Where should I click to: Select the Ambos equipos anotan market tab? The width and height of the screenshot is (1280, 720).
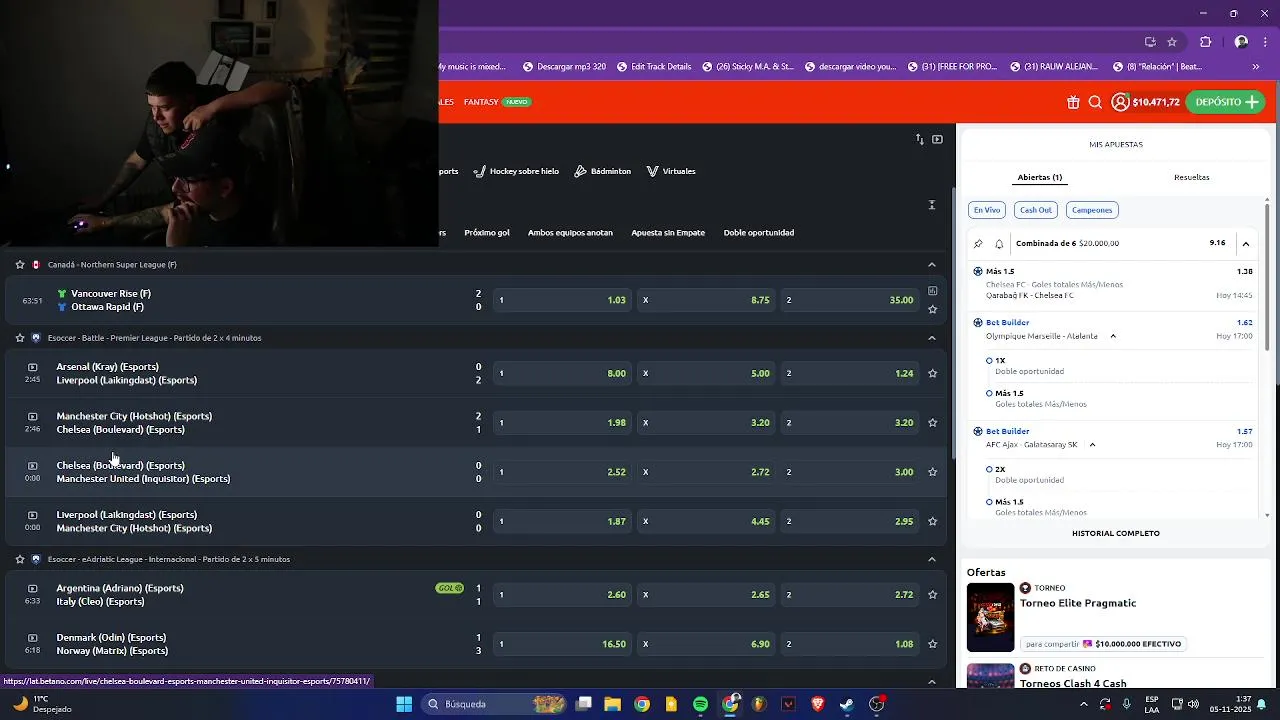coord(570,233)
